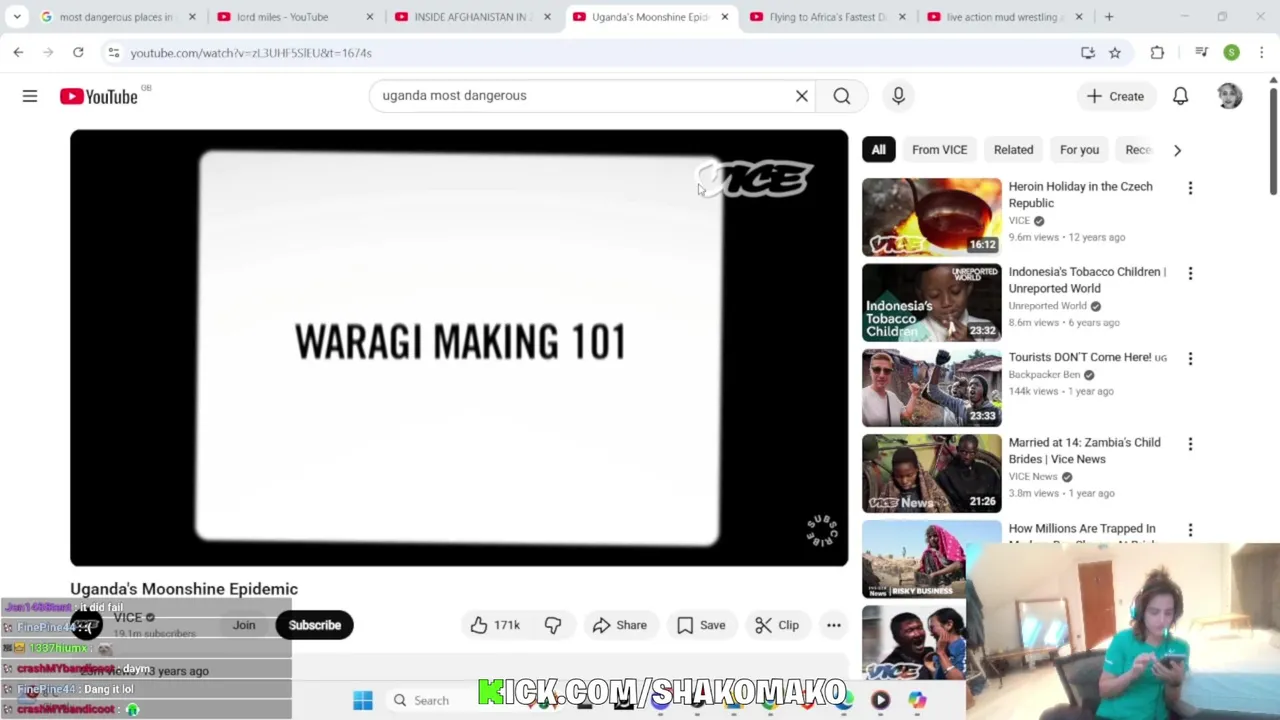Viewport: 1280px width, 720px height.
Task: Click the magnifier search button
Action: (842, 96)
